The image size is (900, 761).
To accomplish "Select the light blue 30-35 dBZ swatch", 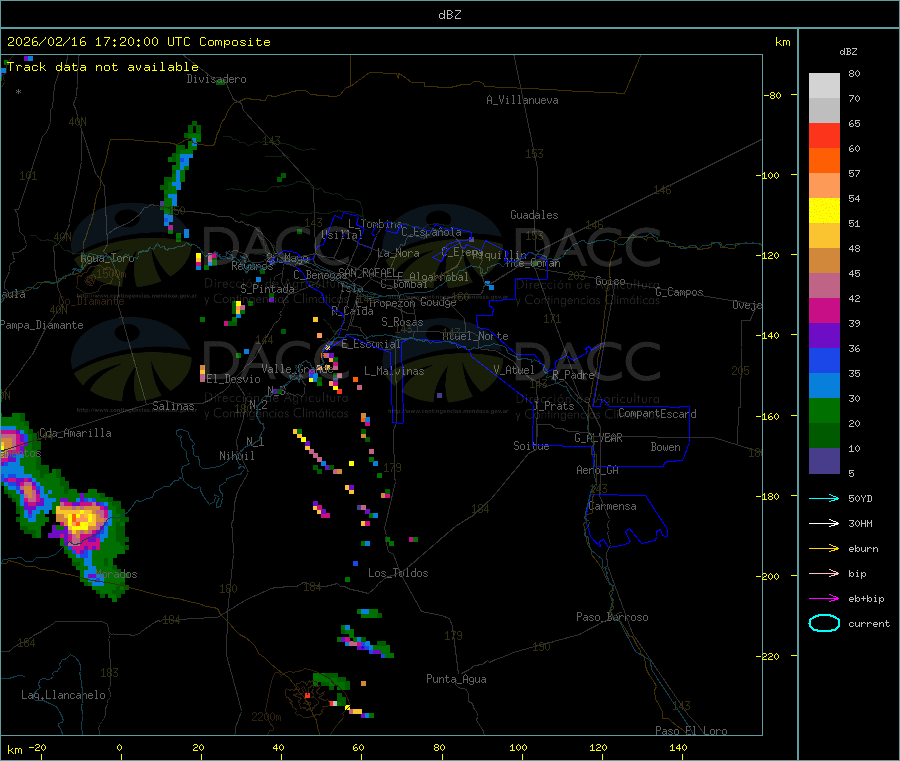I will (x=824, y=386).
